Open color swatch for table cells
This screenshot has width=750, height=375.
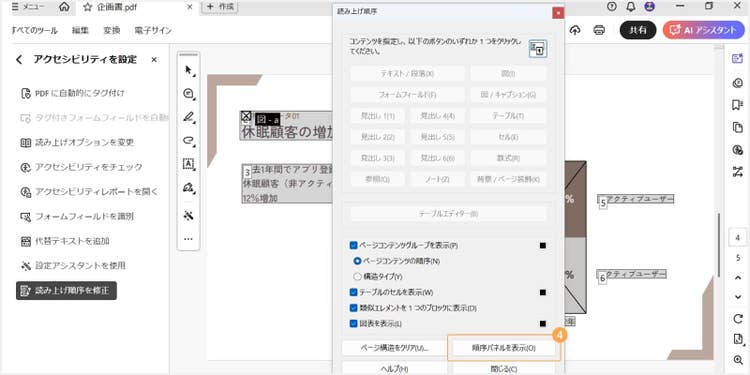pos(542,292)
